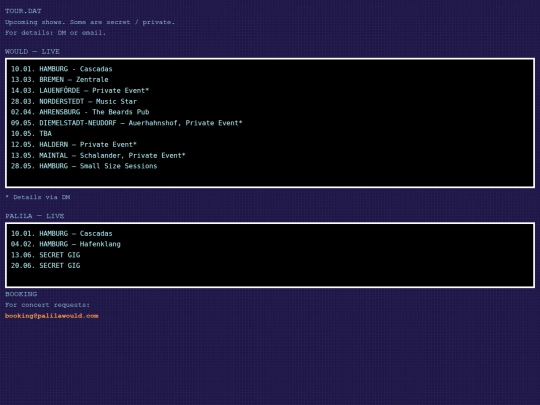Select PALILA row '10.01. HAMBURG – Cascadas'
The height and width of the screenshot is (405, 540).
[62, 233]
